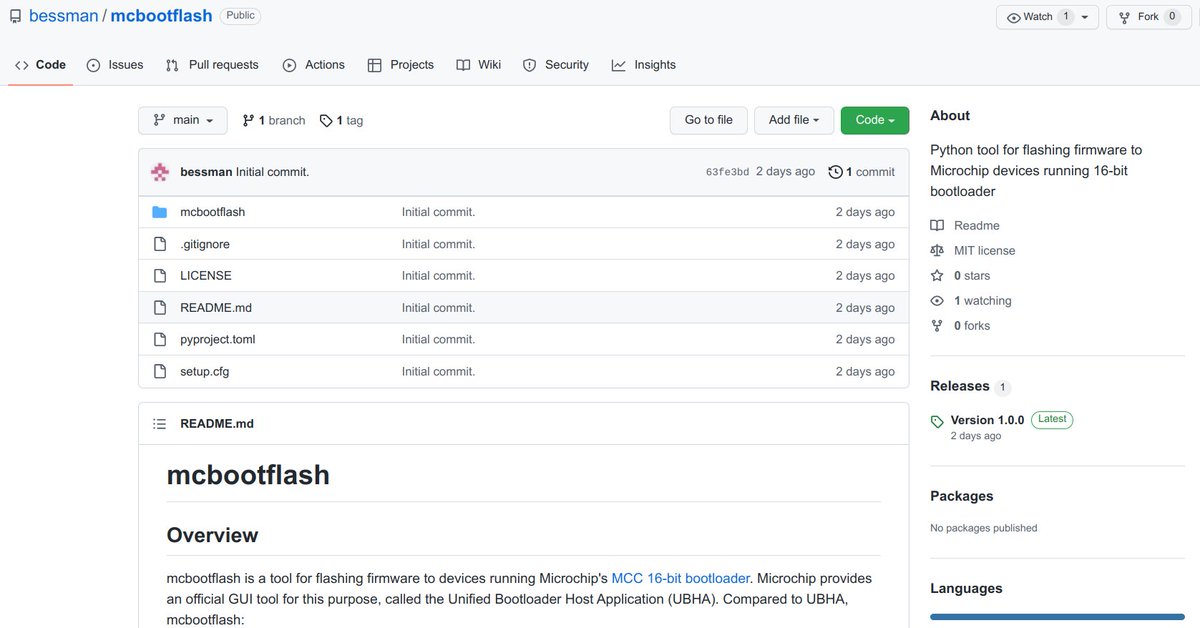Open README.md in the file list

pyautogui.click(x=216, y=308)
